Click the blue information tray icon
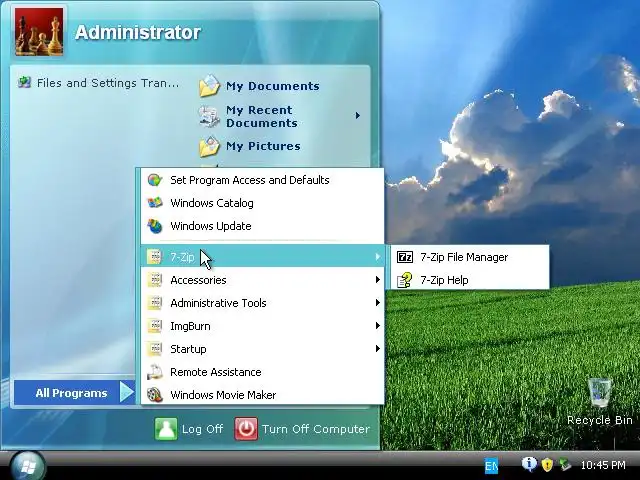640x480 pixels. click(x=529, y=464)
